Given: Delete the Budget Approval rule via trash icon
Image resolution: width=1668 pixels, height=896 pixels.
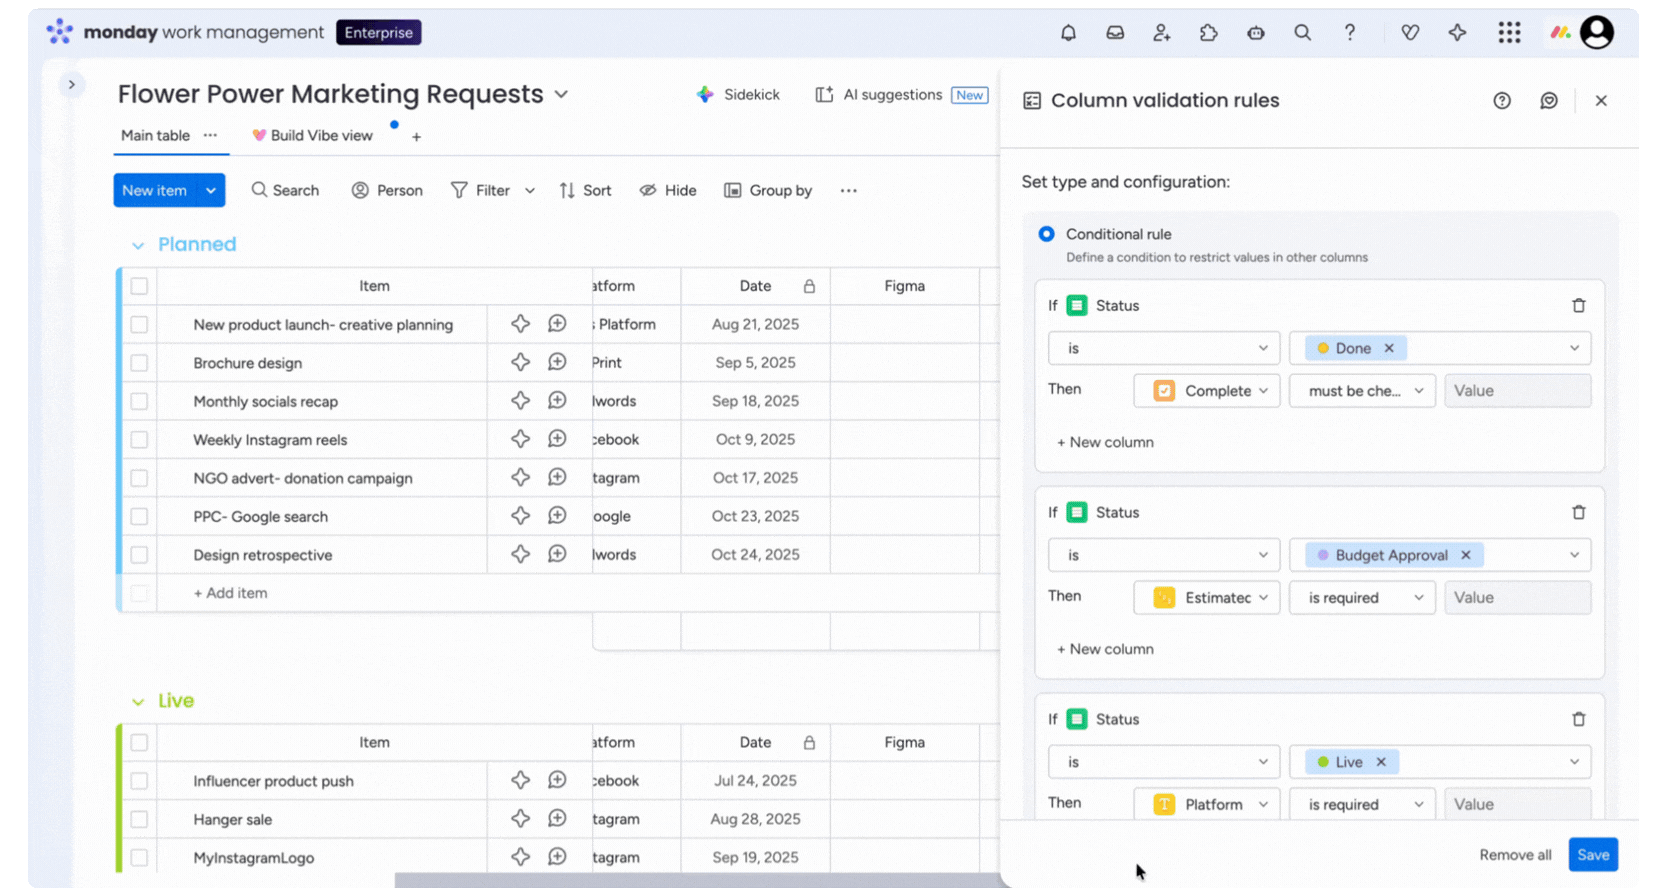Looking at the screenshot, I should pos(1578,513).
